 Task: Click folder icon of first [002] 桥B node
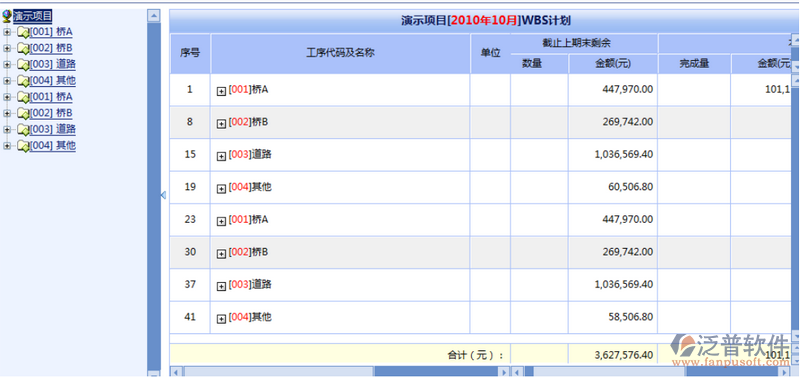pos(23,49)
